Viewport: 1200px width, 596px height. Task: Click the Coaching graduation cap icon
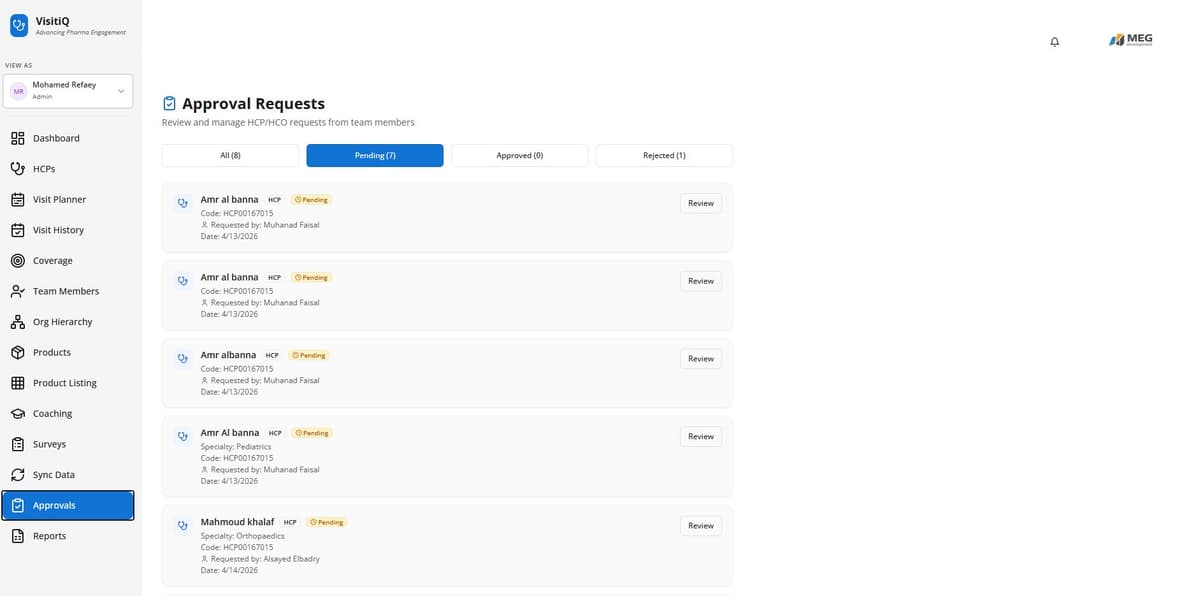click(17, 414)
